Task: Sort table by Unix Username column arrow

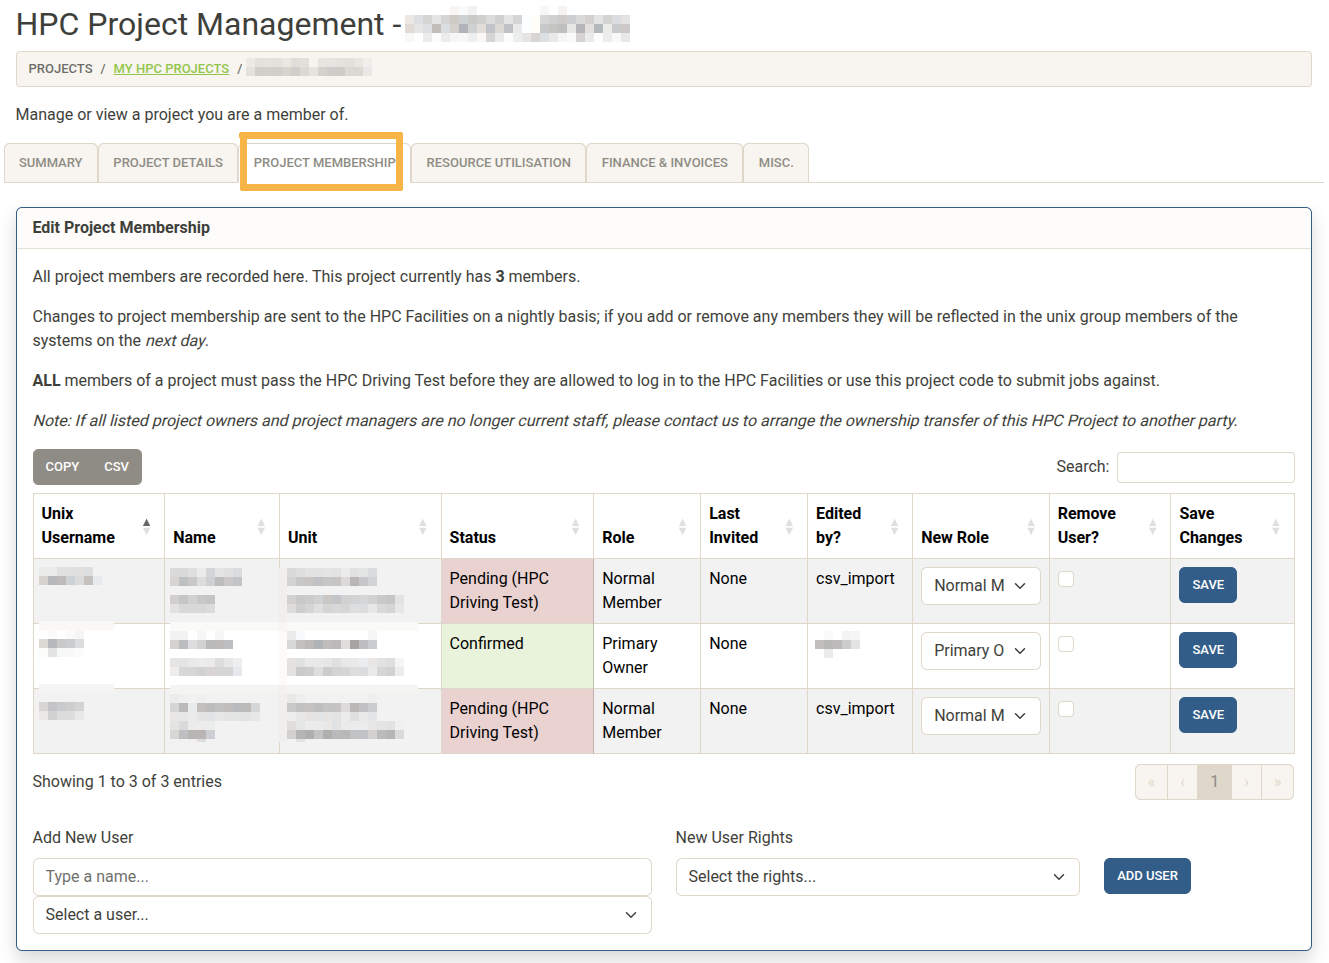Action: [147, 525]
